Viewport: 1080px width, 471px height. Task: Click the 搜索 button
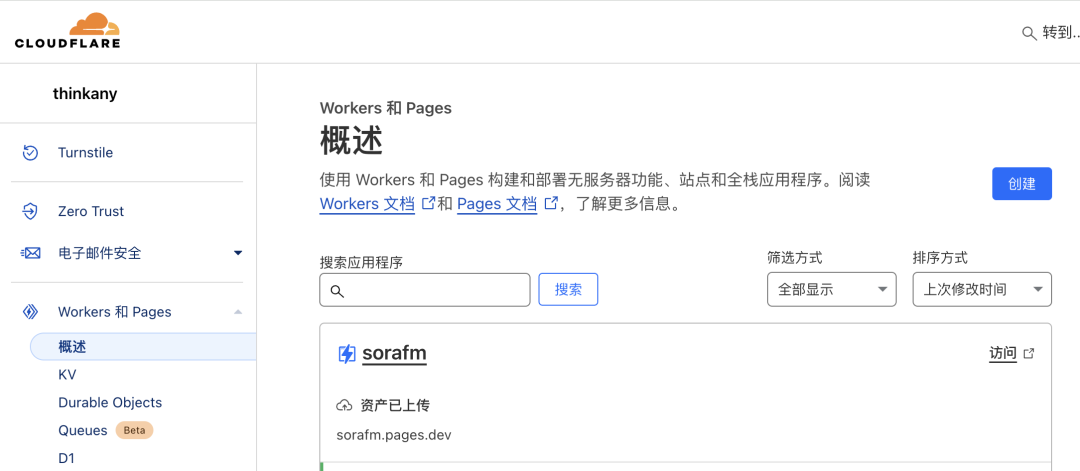coord(568,289)
